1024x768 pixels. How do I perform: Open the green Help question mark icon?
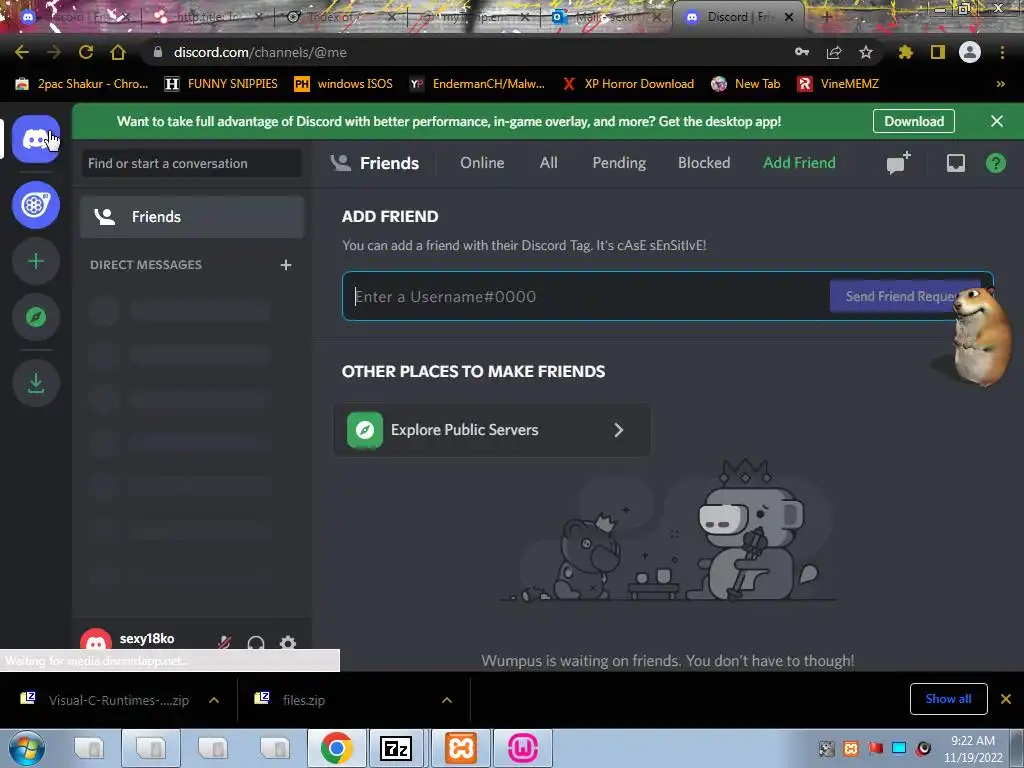click(995, 163)
